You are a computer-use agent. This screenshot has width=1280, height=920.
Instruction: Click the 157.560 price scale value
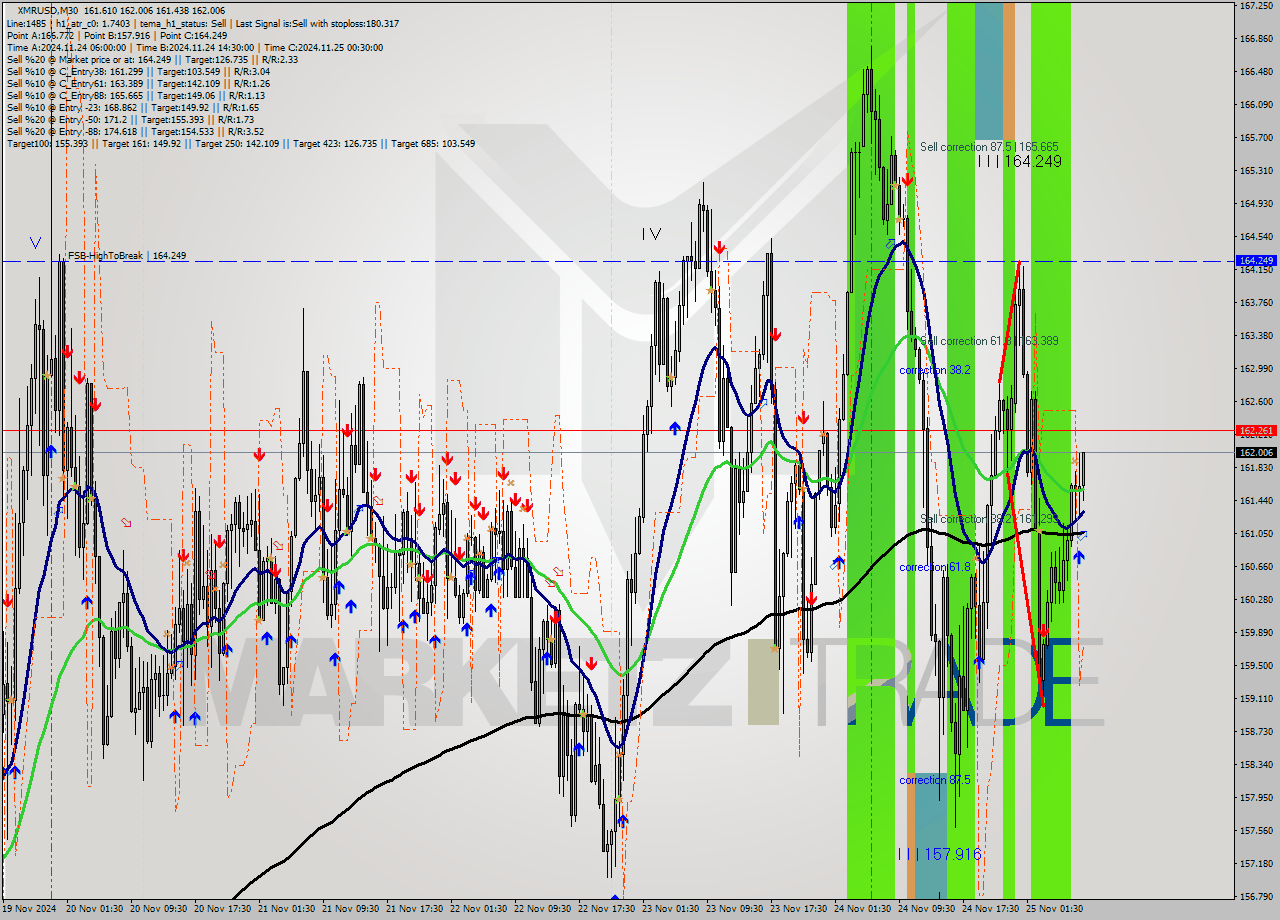tap(1256, 831)
